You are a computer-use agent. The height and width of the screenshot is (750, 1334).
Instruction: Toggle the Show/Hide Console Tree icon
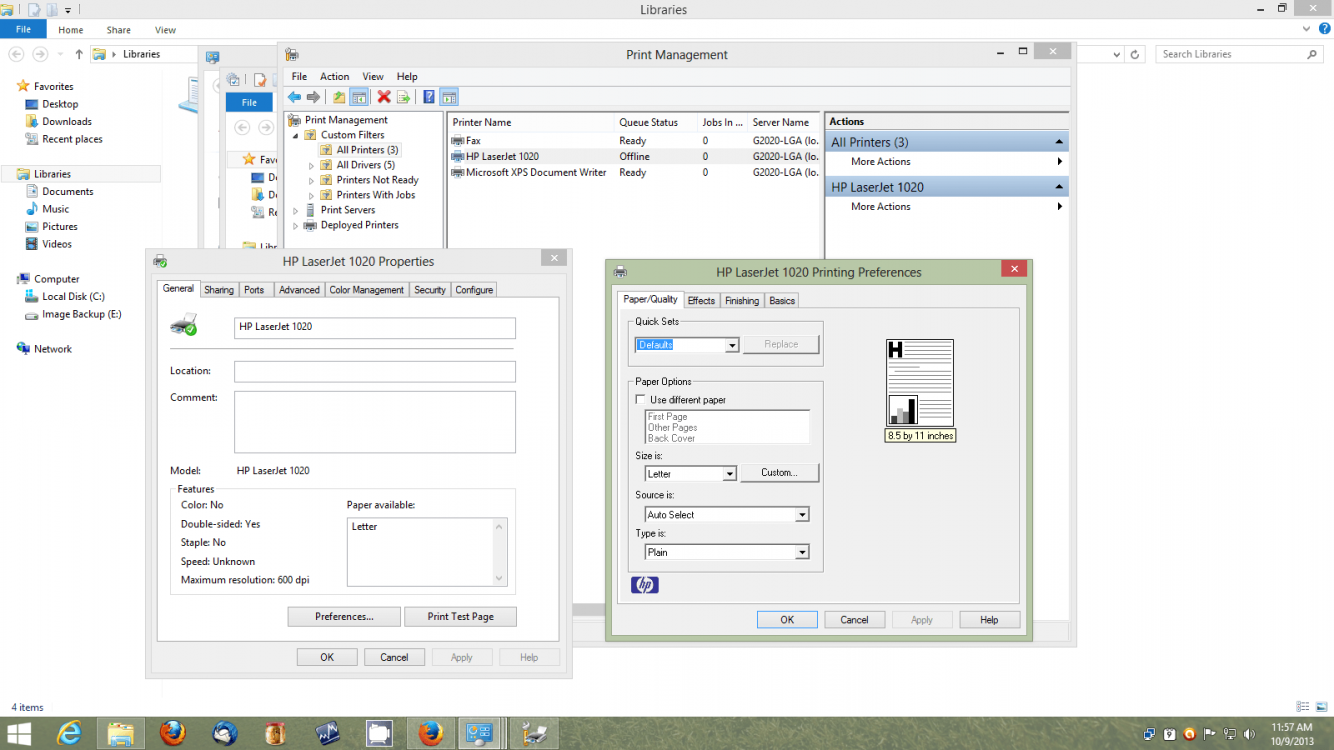click(x=358, y=97)
